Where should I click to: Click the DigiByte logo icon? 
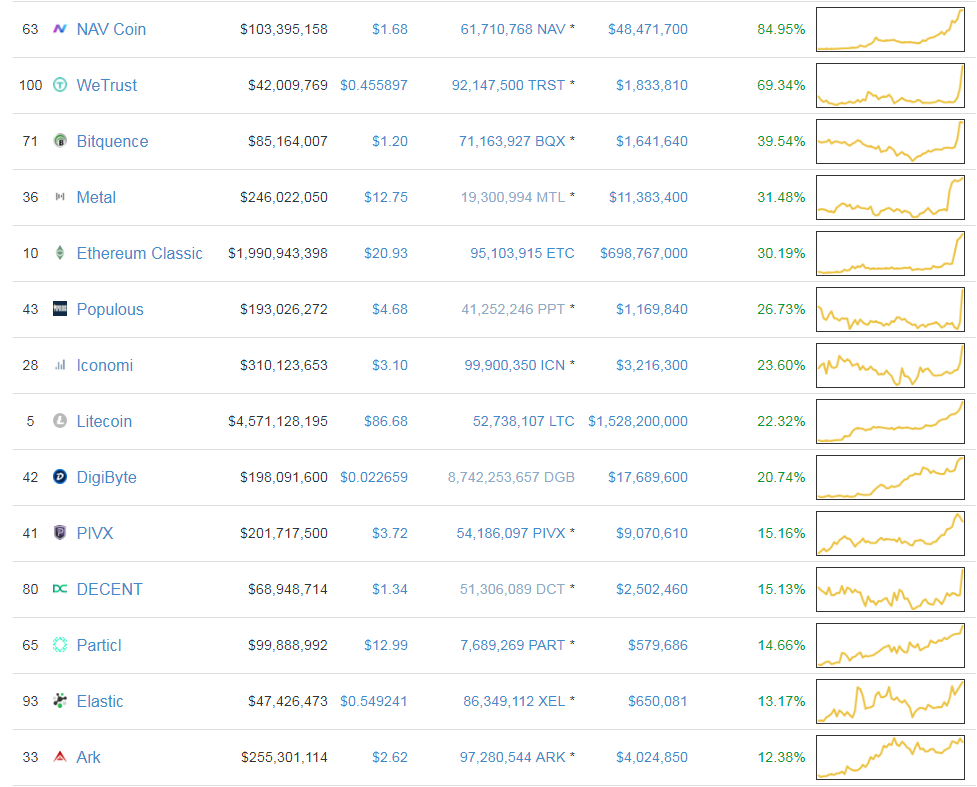[x=60, y=477]
